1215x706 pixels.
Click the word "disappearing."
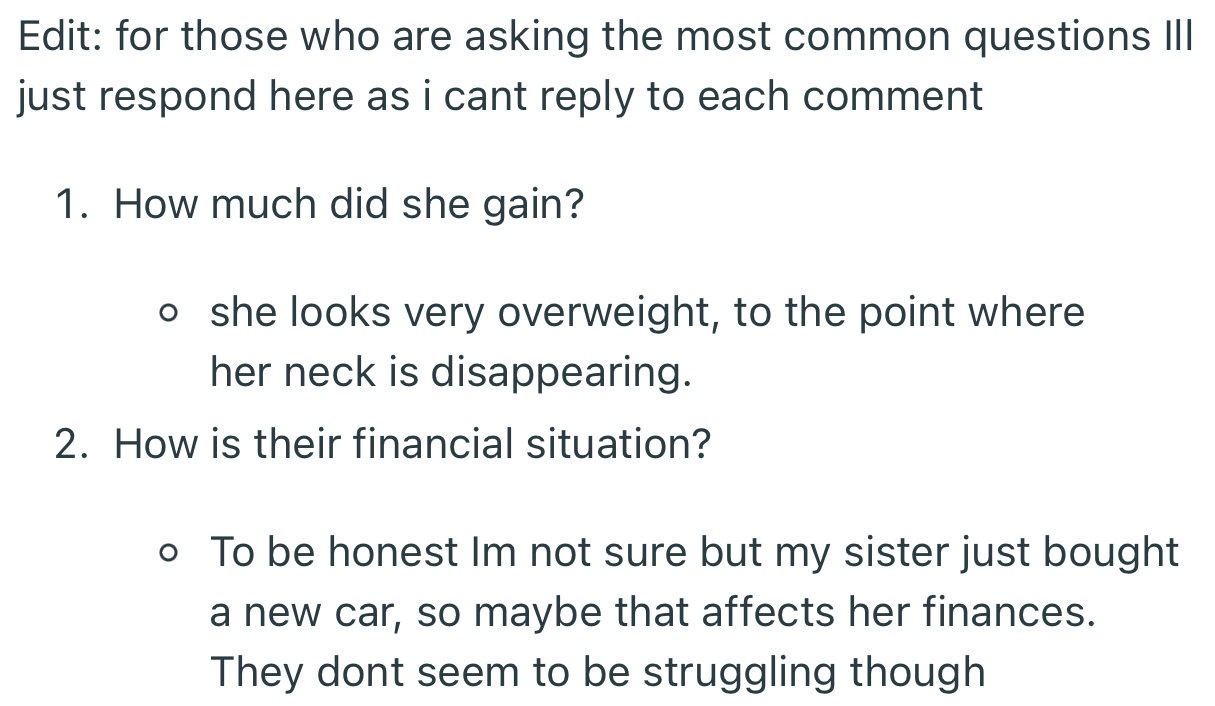(x=561, y=374)
